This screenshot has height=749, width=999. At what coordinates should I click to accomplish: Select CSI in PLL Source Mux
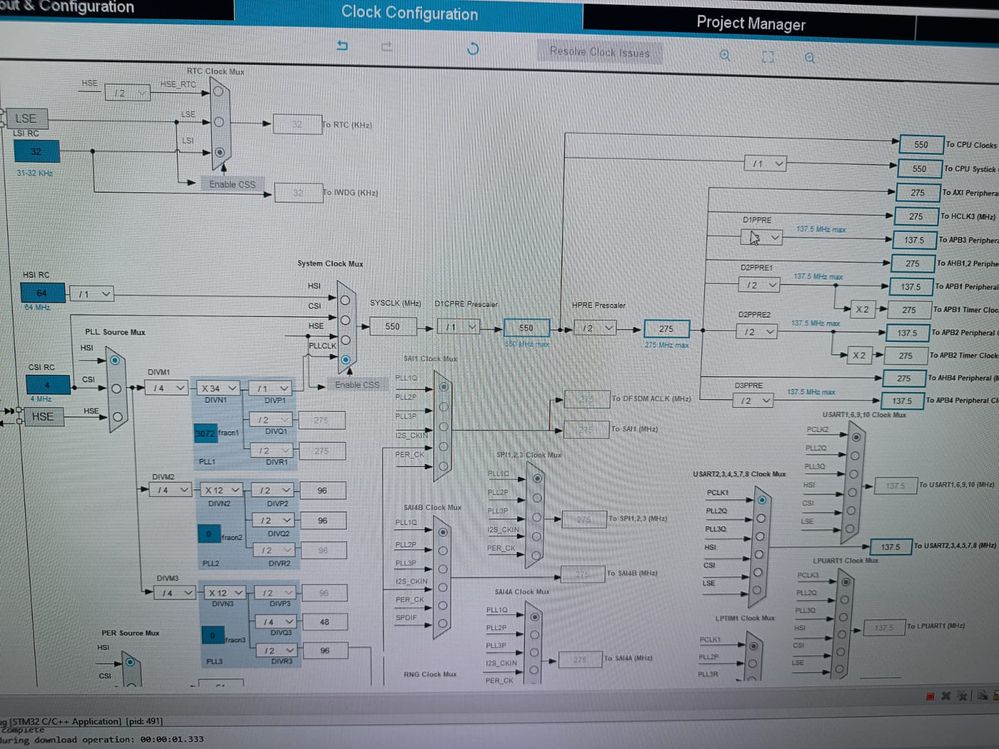pos(116,389)
